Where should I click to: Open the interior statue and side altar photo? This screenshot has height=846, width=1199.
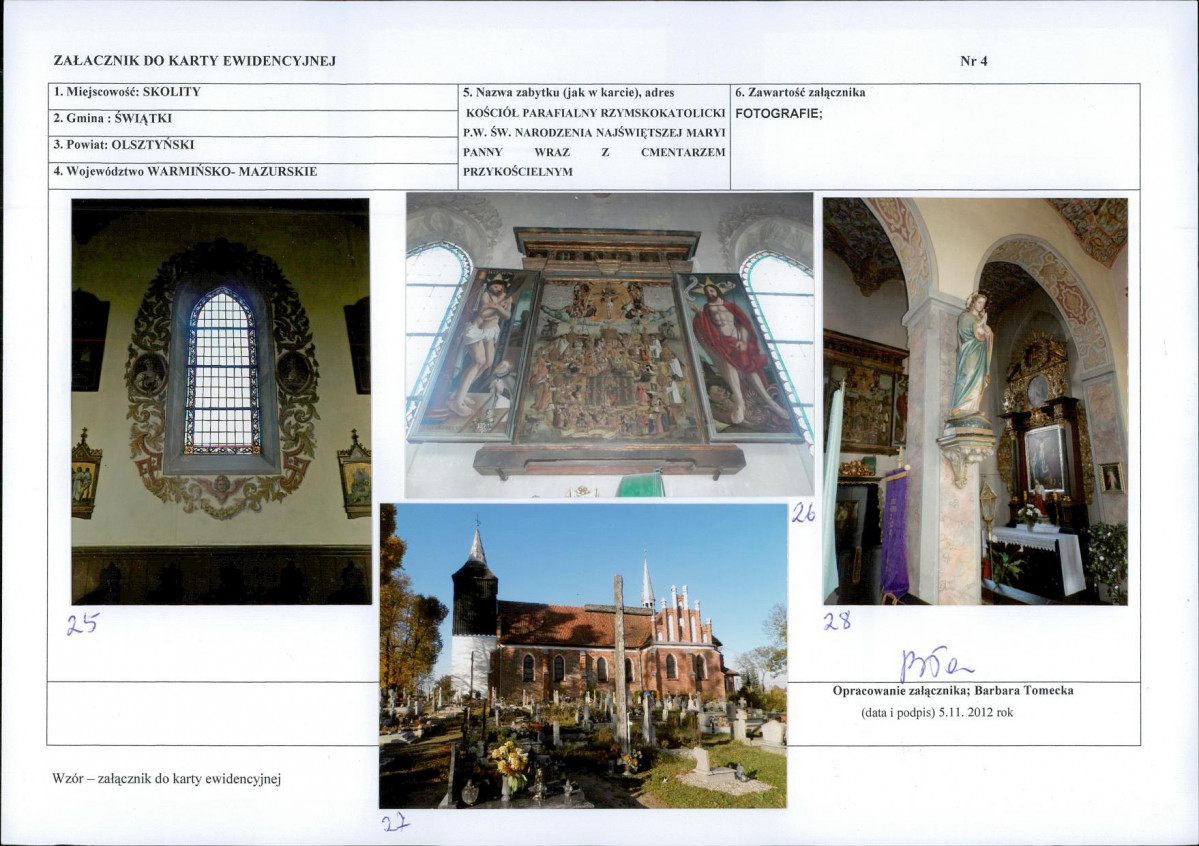point(975,402)
